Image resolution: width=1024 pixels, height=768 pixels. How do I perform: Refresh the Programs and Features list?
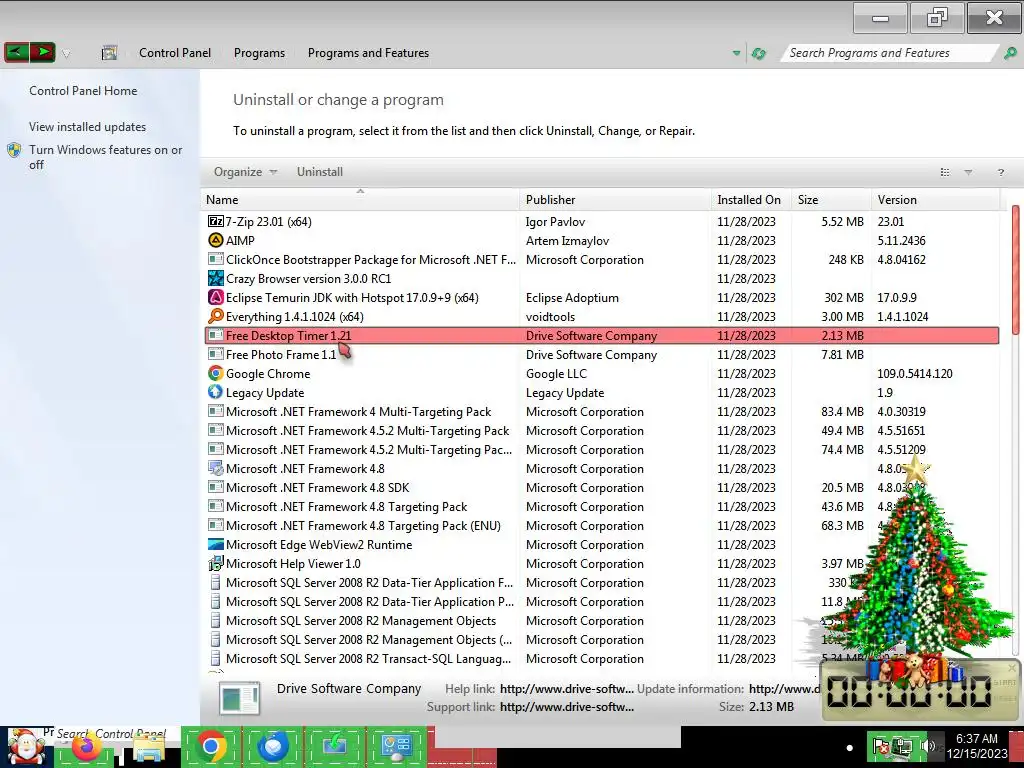[758, 53]
